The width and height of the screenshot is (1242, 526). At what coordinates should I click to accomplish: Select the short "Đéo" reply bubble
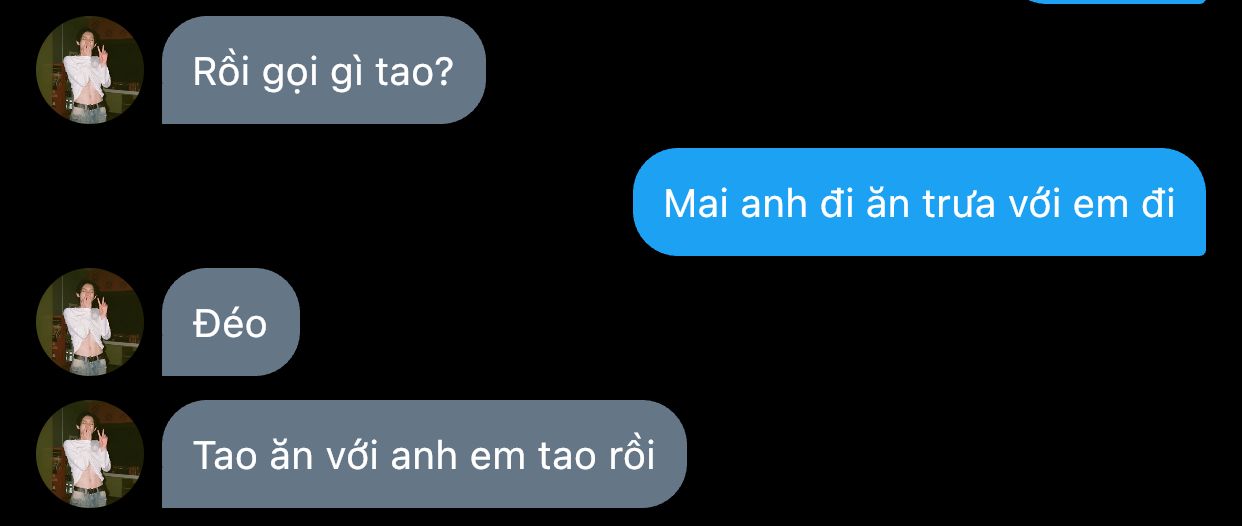point(231,322)
